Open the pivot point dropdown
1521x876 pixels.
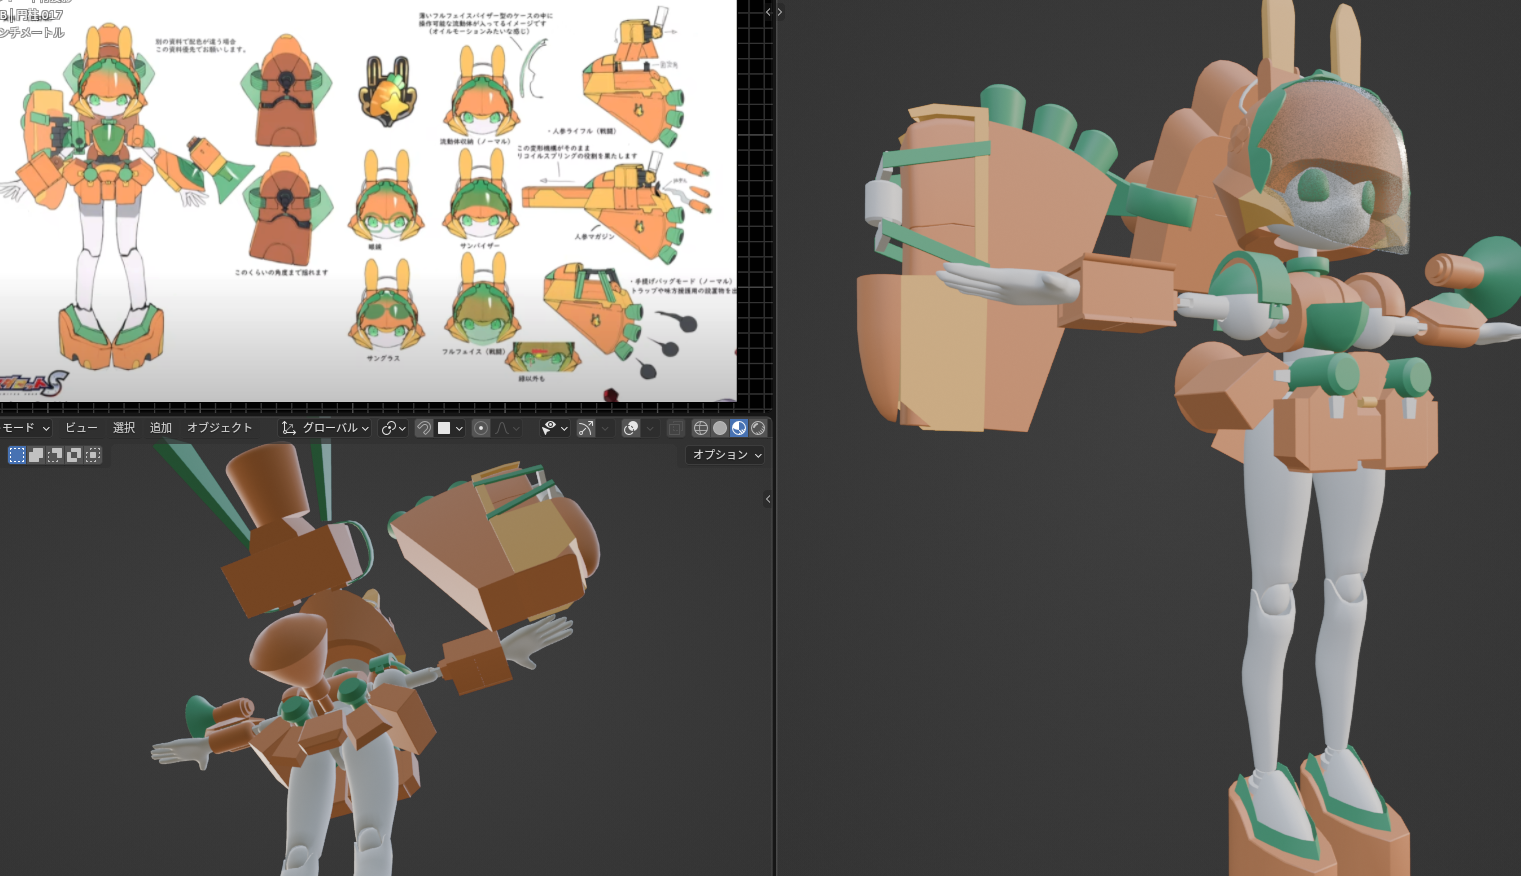pos(394,428)
